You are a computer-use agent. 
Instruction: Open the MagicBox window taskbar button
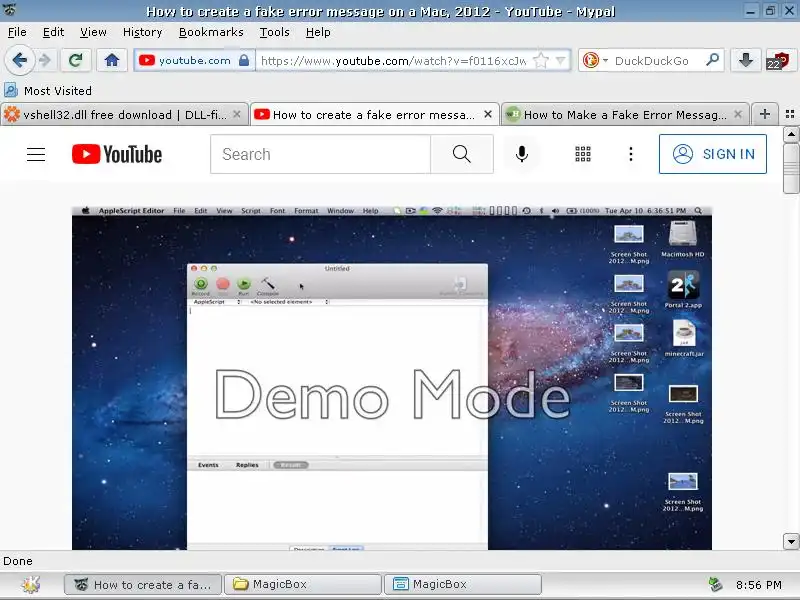click(x=463, y=585)
